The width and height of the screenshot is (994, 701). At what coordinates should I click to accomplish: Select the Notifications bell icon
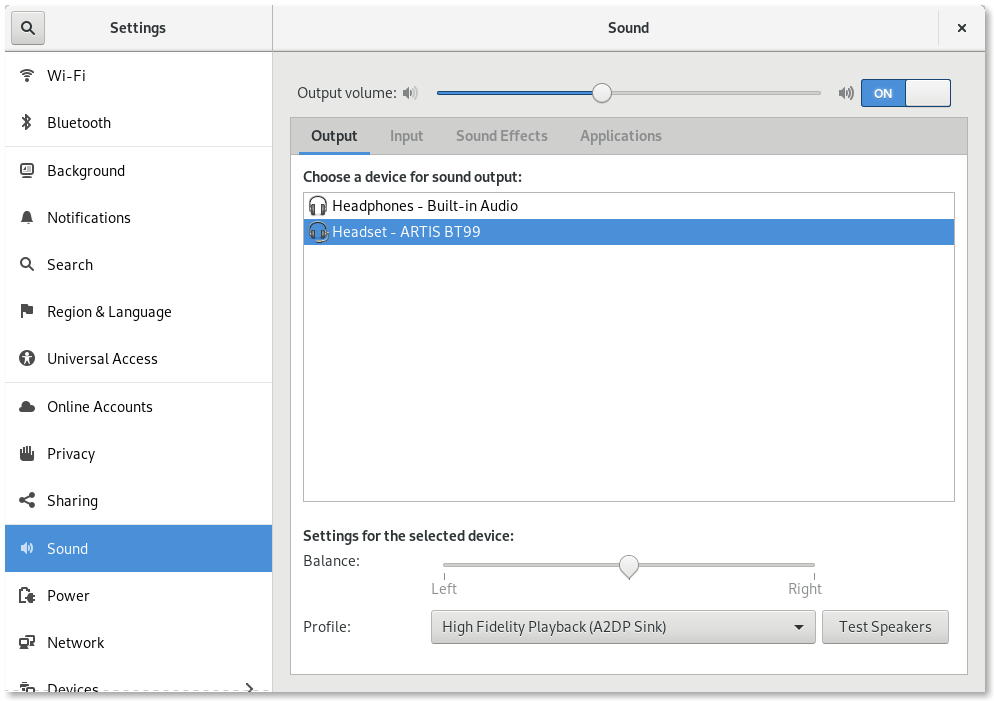[27, 217]
